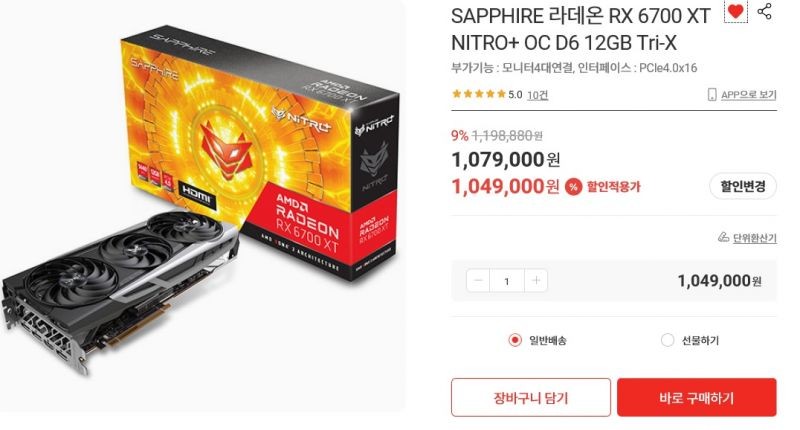Viewport: 800px width, 430px height.
Task: Add item with 장바구니 담기 button
Action: [x=531, y=397]
